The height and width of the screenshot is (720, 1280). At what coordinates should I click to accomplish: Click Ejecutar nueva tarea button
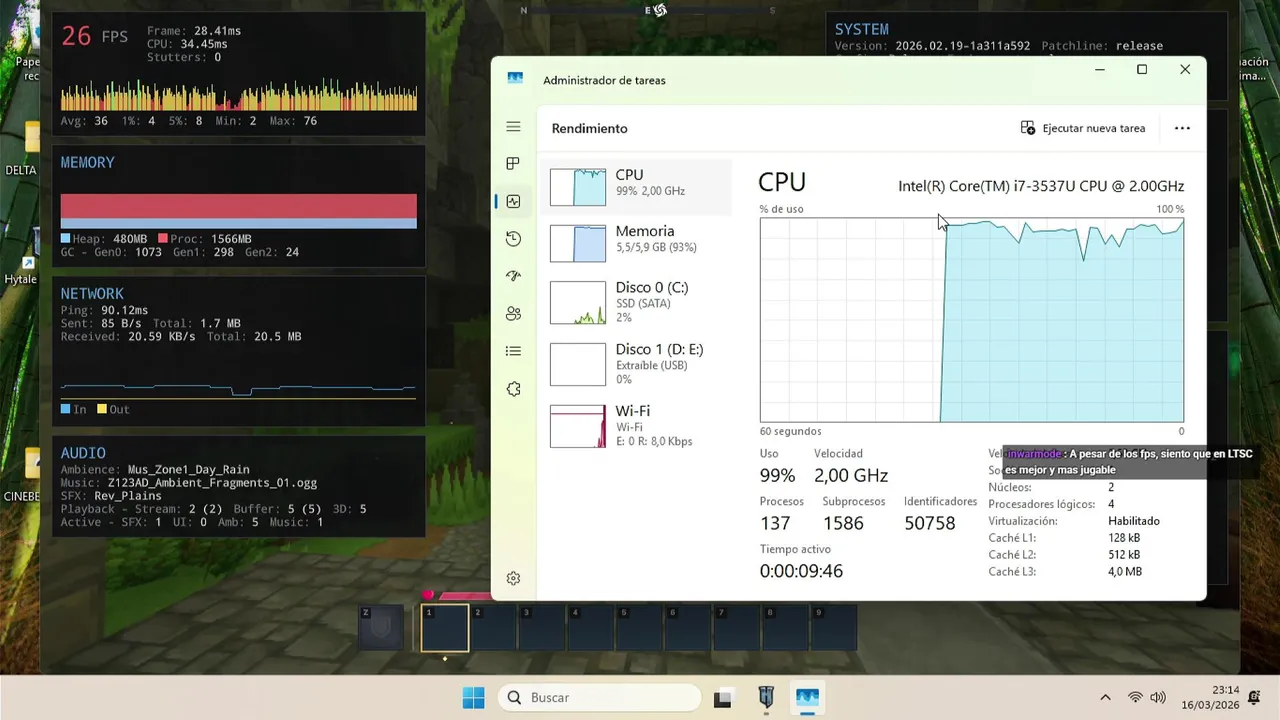pyautogui.click(x=1083, y=128)
